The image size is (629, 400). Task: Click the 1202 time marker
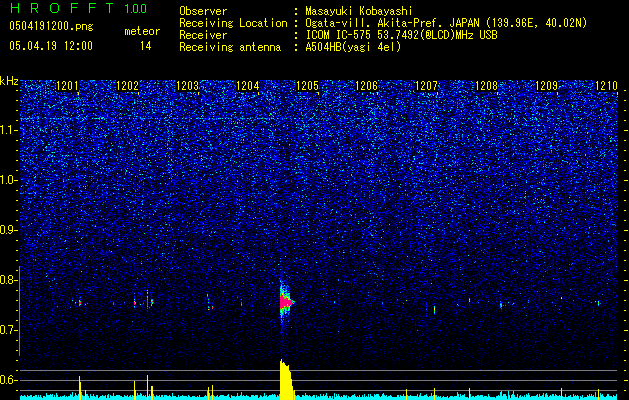tap(127, 86)
